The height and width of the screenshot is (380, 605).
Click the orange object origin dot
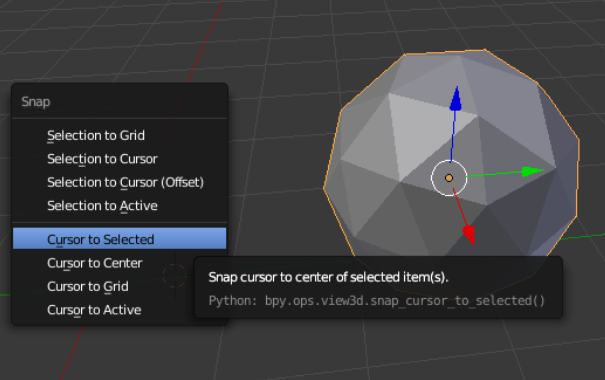point(449,178)
